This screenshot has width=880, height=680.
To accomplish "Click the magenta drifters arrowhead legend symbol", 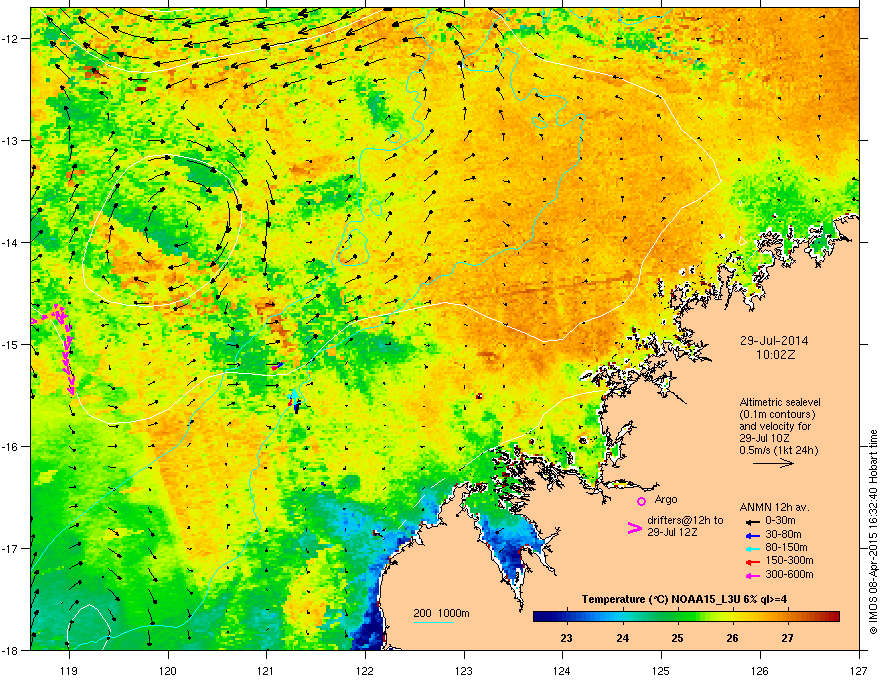I will pos(634,527).
